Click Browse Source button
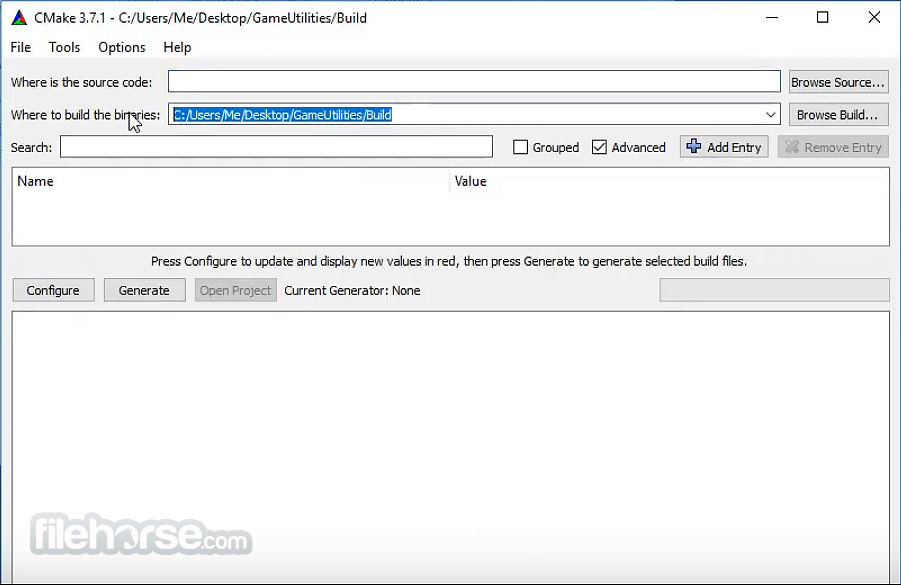Viewport: 901px width, 585px height. tap(838, 82)
